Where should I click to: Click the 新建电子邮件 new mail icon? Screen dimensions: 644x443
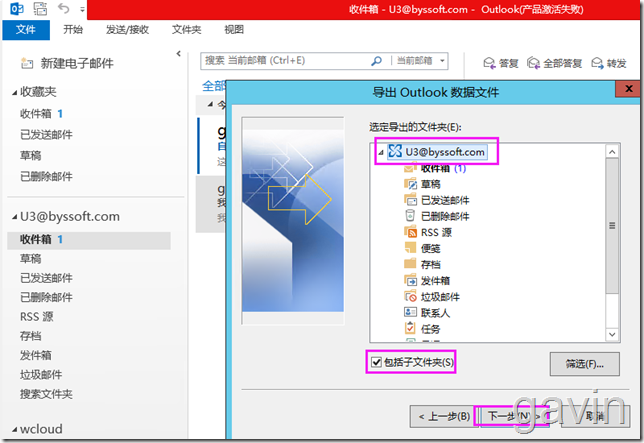pyautogui.click(x=27, y=63)
